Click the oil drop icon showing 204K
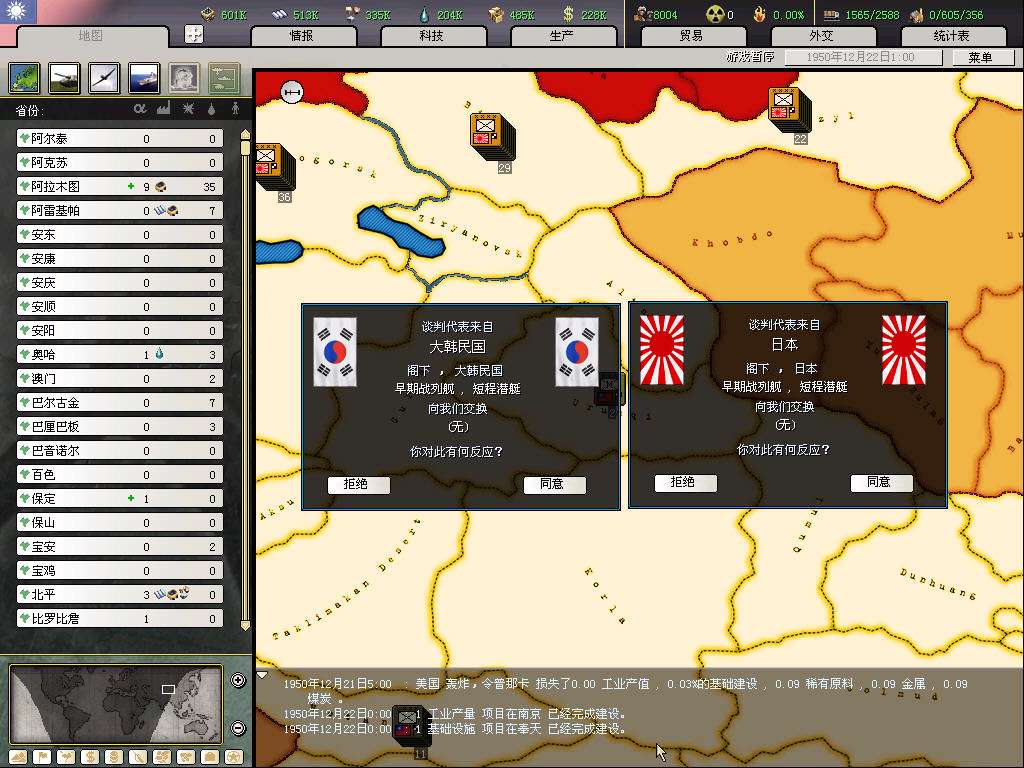Screen dimensions: 1024x768 coord(424,14)
